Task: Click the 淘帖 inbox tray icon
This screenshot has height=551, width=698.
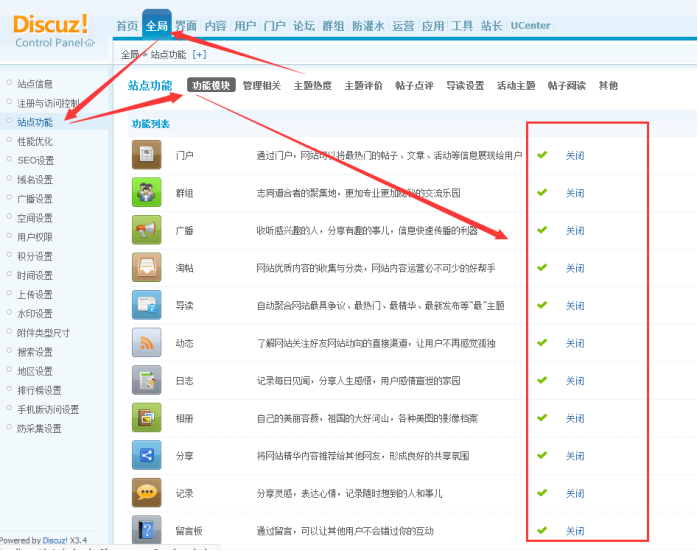Action: coord(146,267)
